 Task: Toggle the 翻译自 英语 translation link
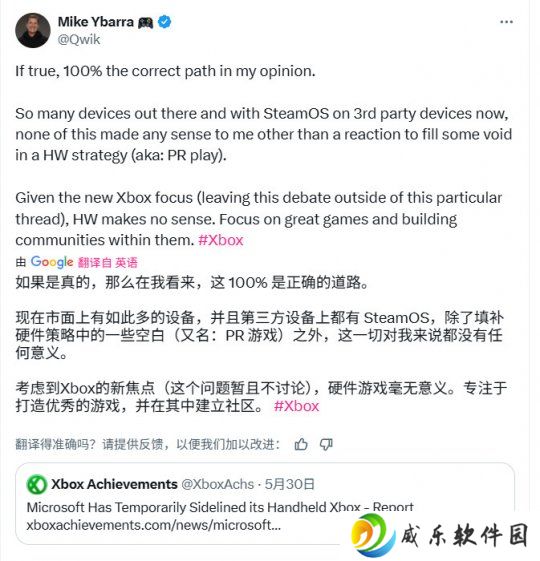(107, 263)
